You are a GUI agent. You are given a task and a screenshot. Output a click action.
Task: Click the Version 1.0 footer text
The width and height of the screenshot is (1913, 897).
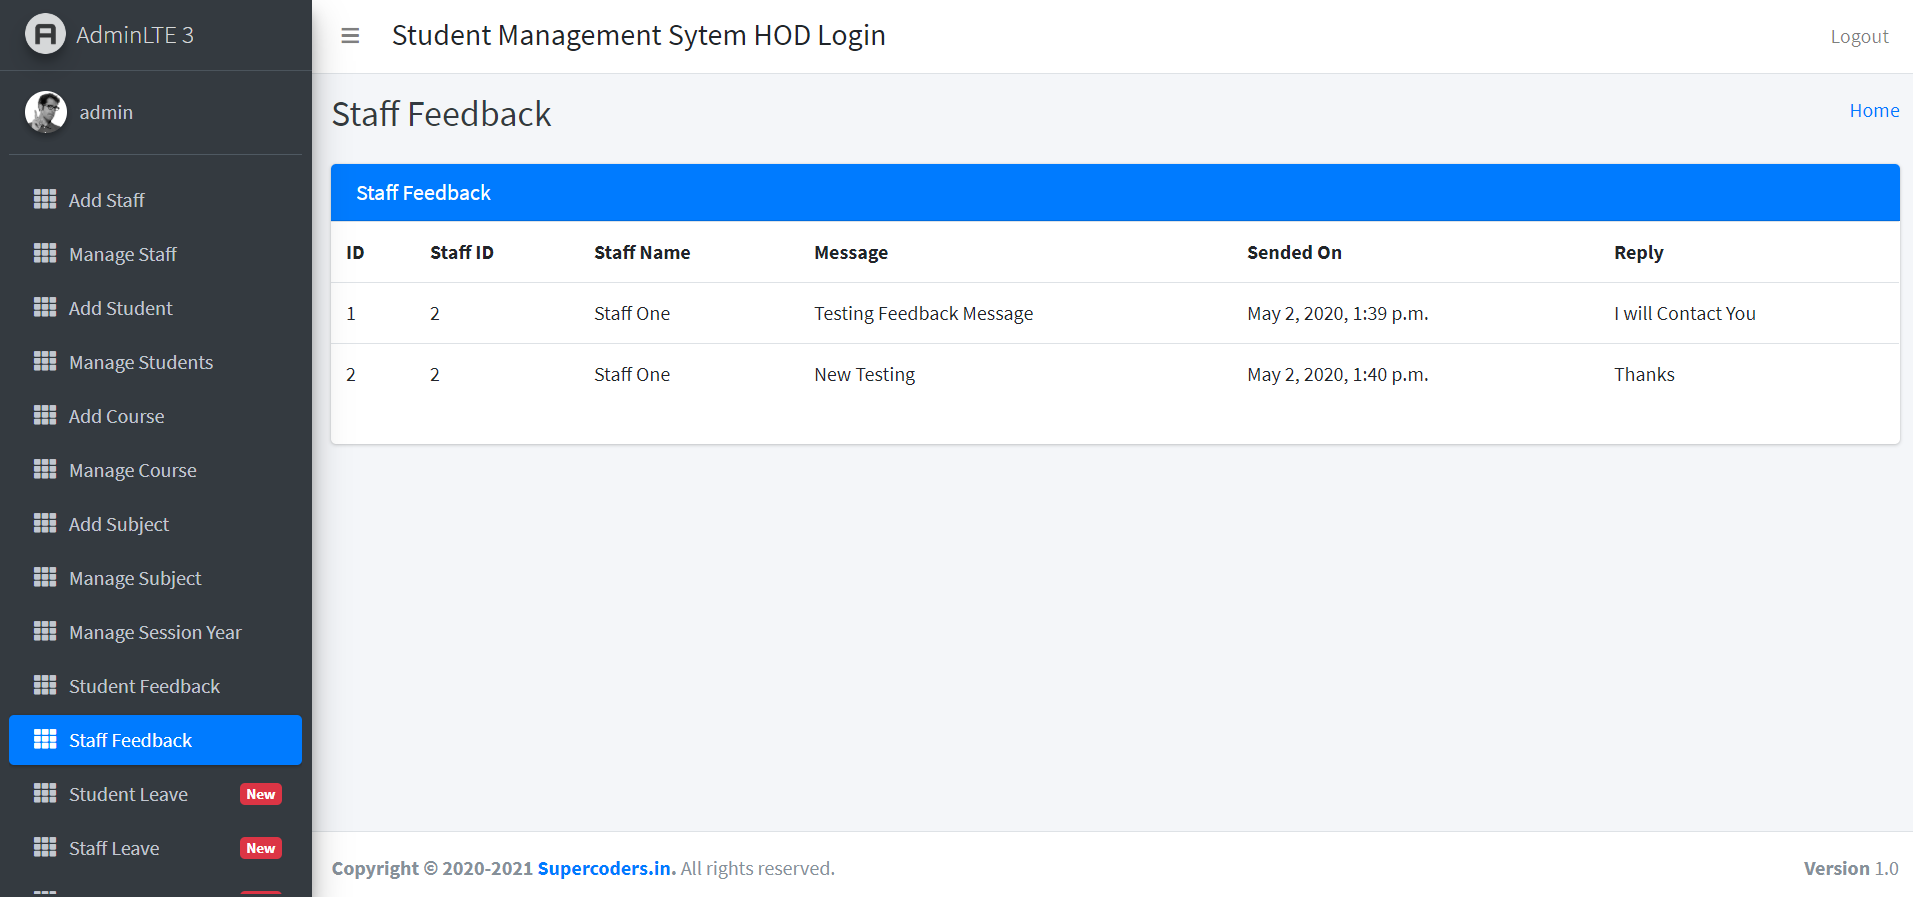pyautogui.click(x=1851, y=868)
